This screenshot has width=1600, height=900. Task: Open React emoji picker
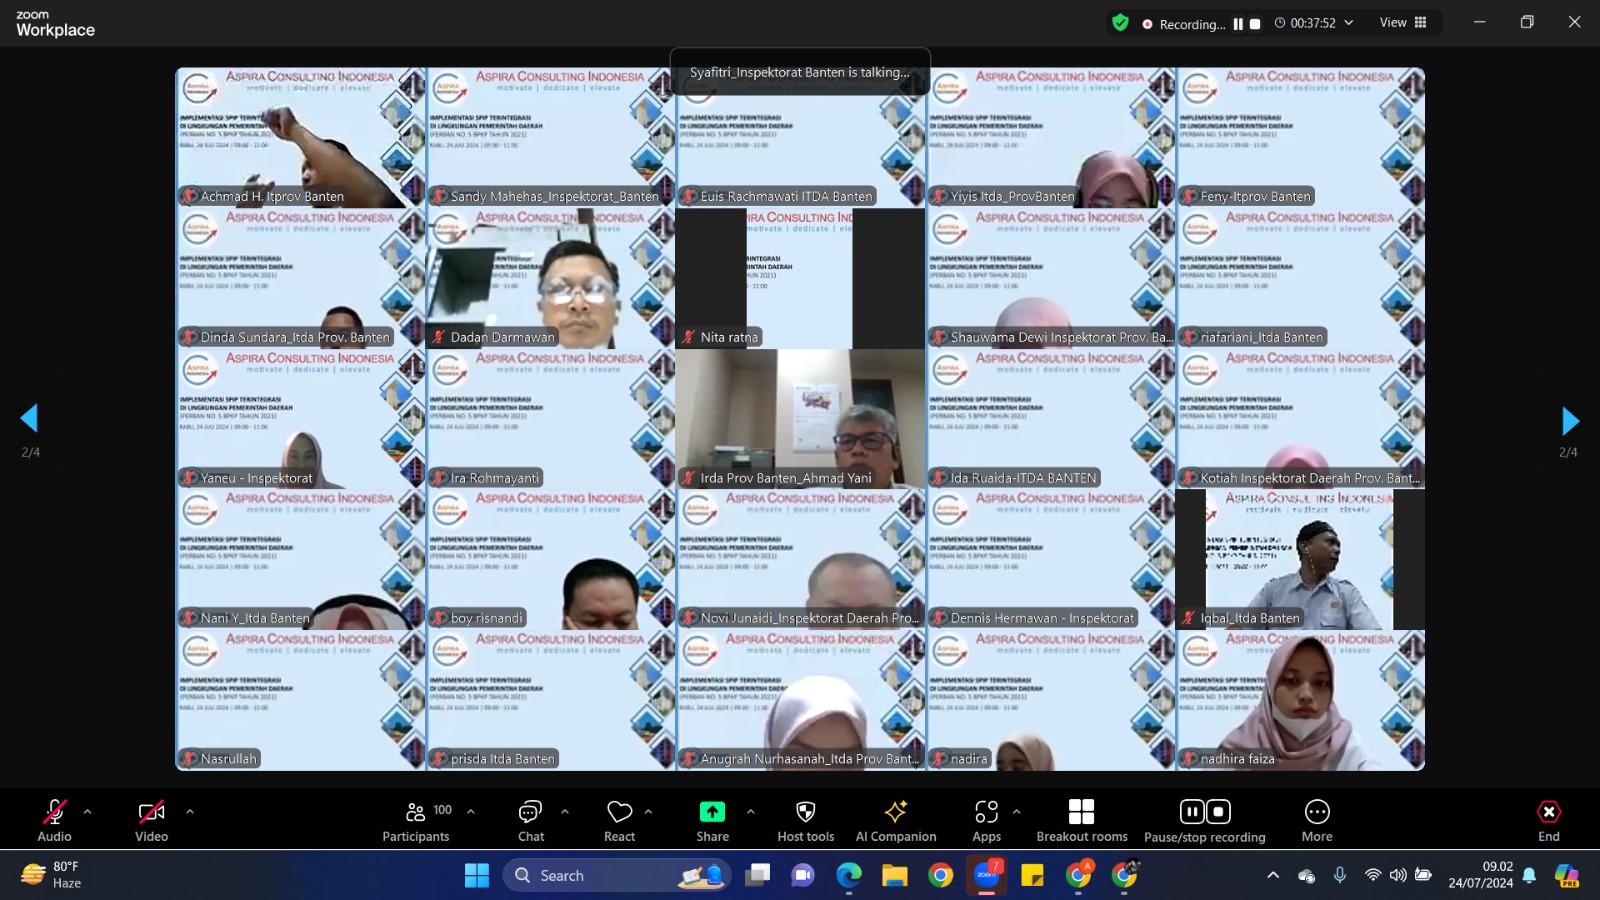point(619,819)
